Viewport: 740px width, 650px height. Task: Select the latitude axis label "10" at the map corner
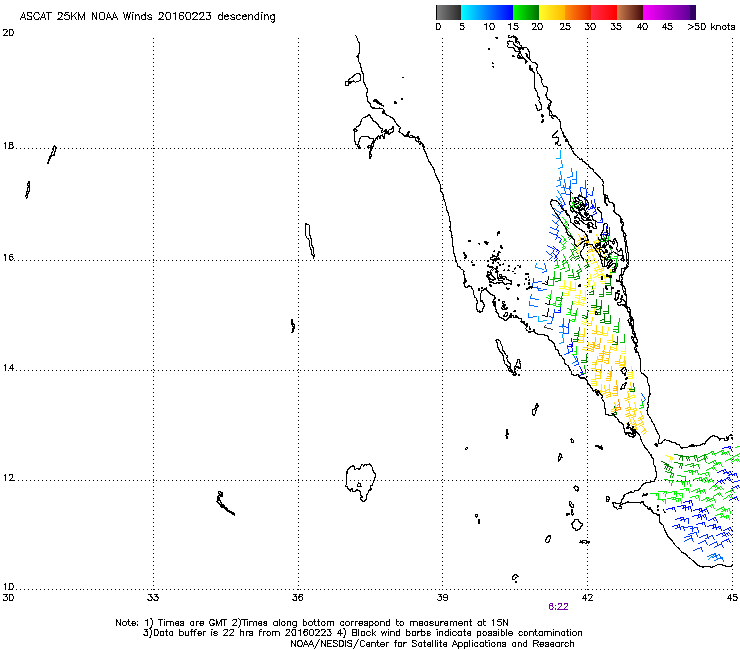[x=8, y=587]
